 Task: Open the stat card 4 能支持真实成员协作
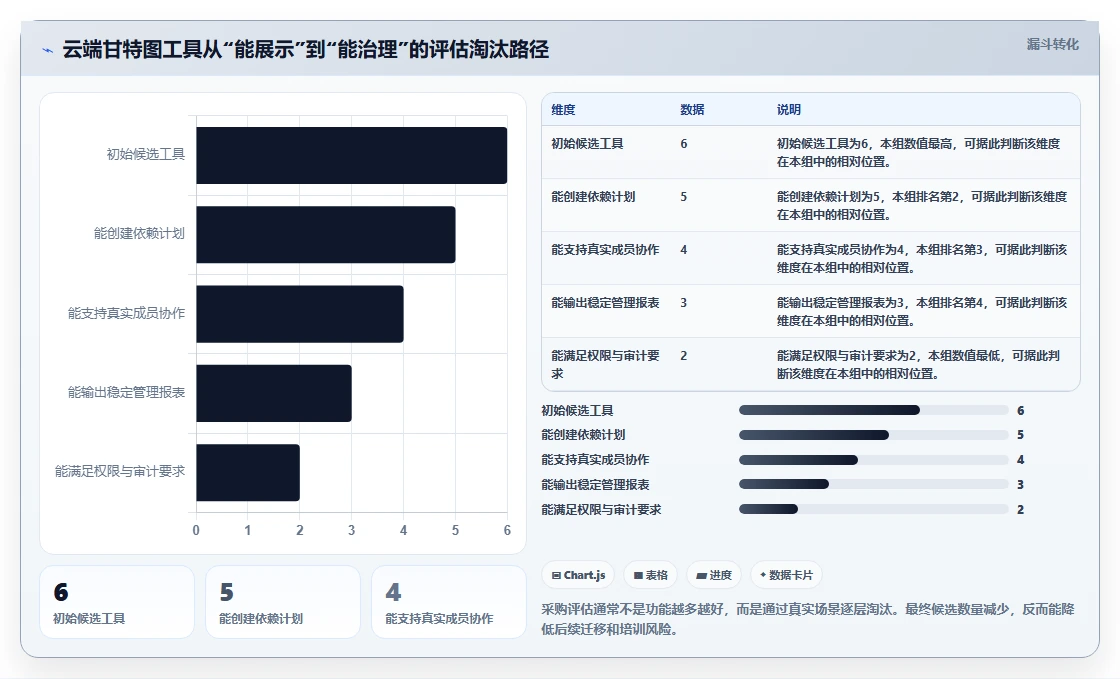click(449, 602)
